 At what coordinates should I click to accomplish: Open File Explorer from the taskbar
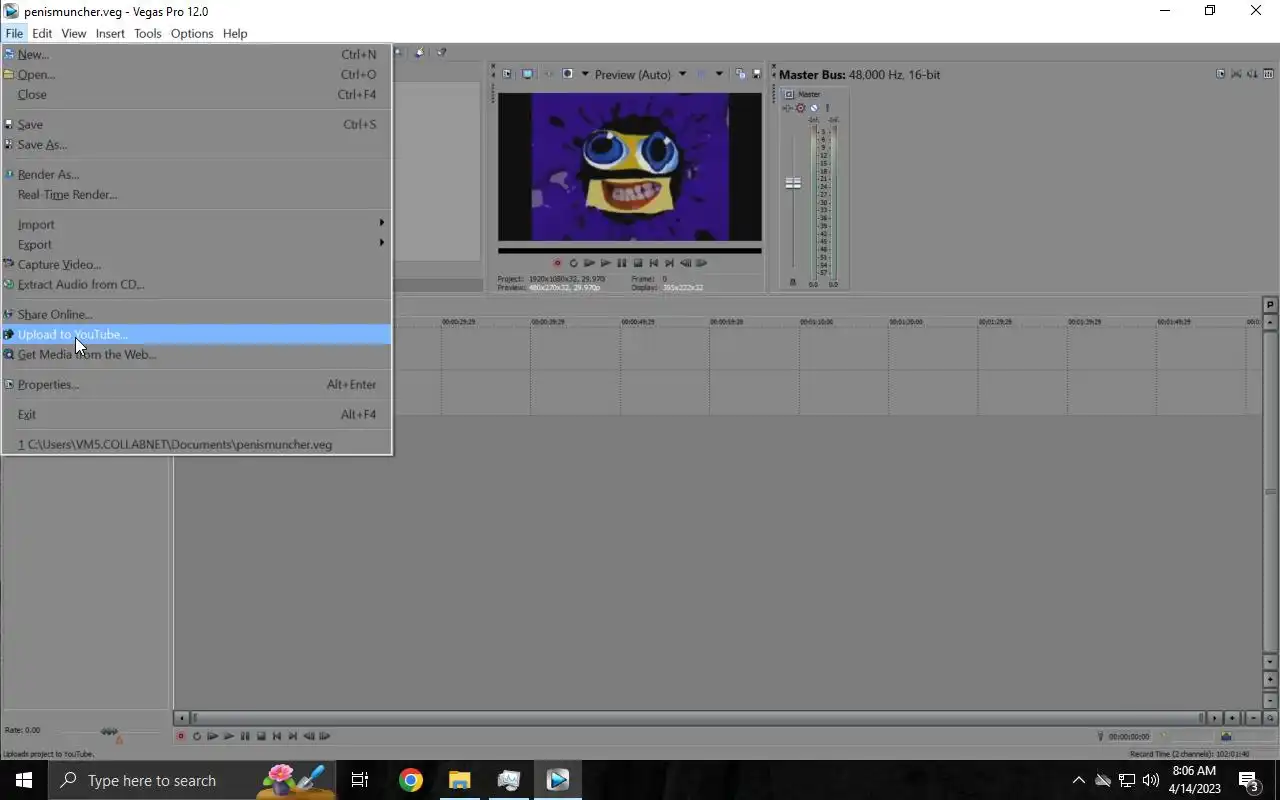pos(459,780)
